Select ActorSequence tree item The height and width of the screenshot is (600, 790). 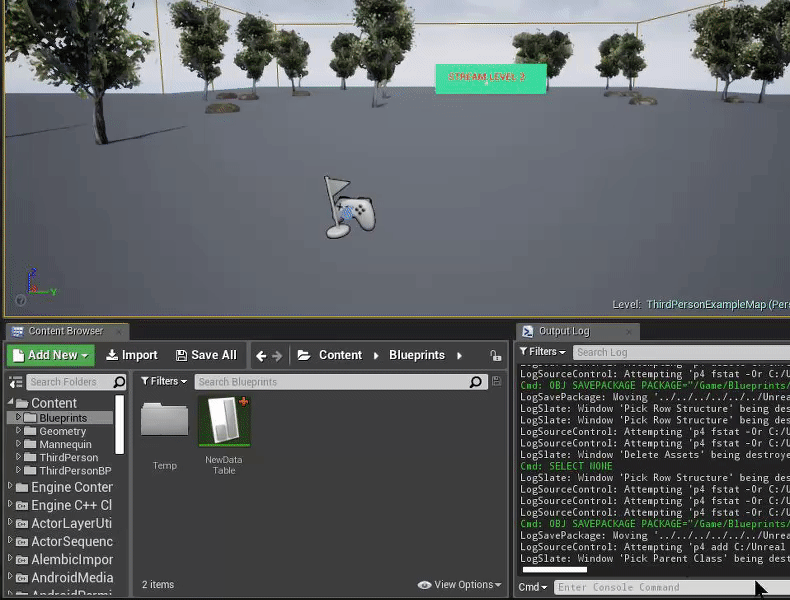pos(72,542)
